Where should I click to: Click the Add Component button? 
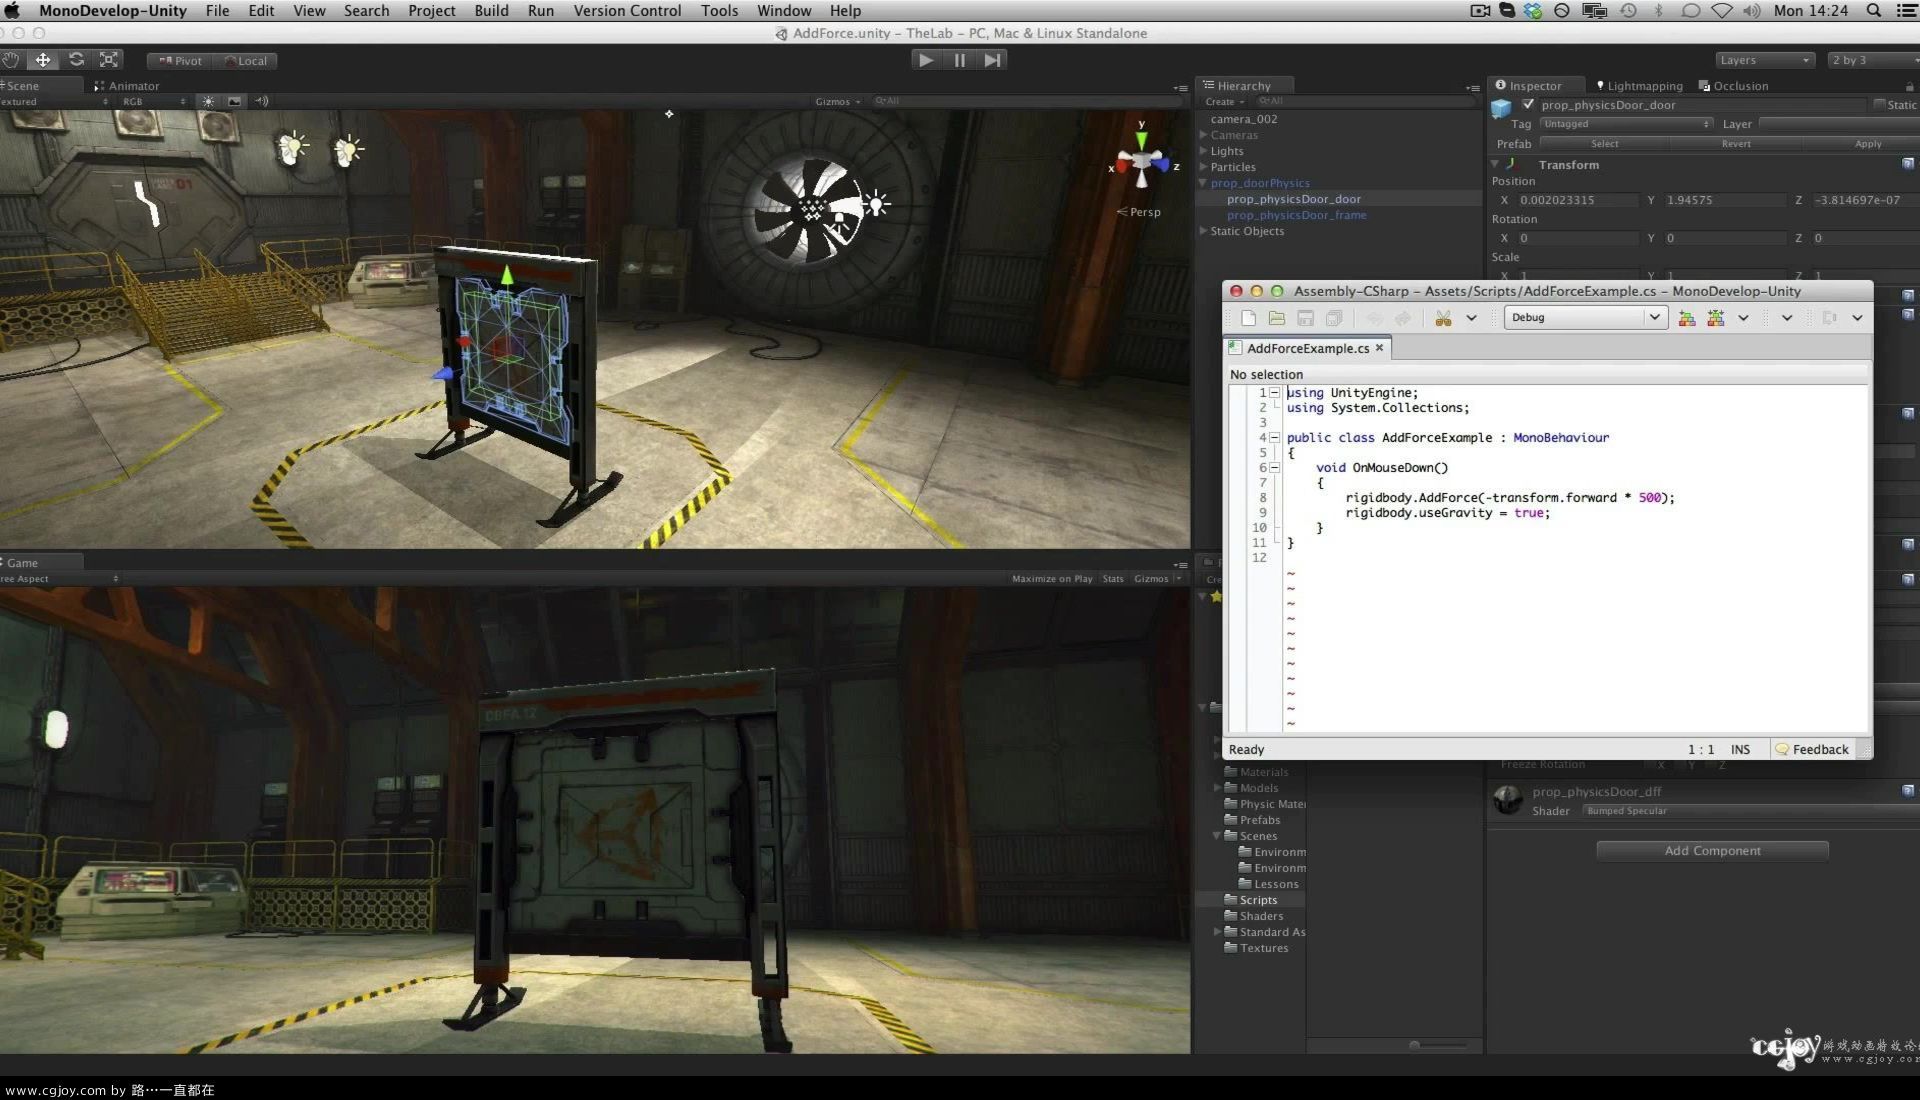coord(1712,850)
